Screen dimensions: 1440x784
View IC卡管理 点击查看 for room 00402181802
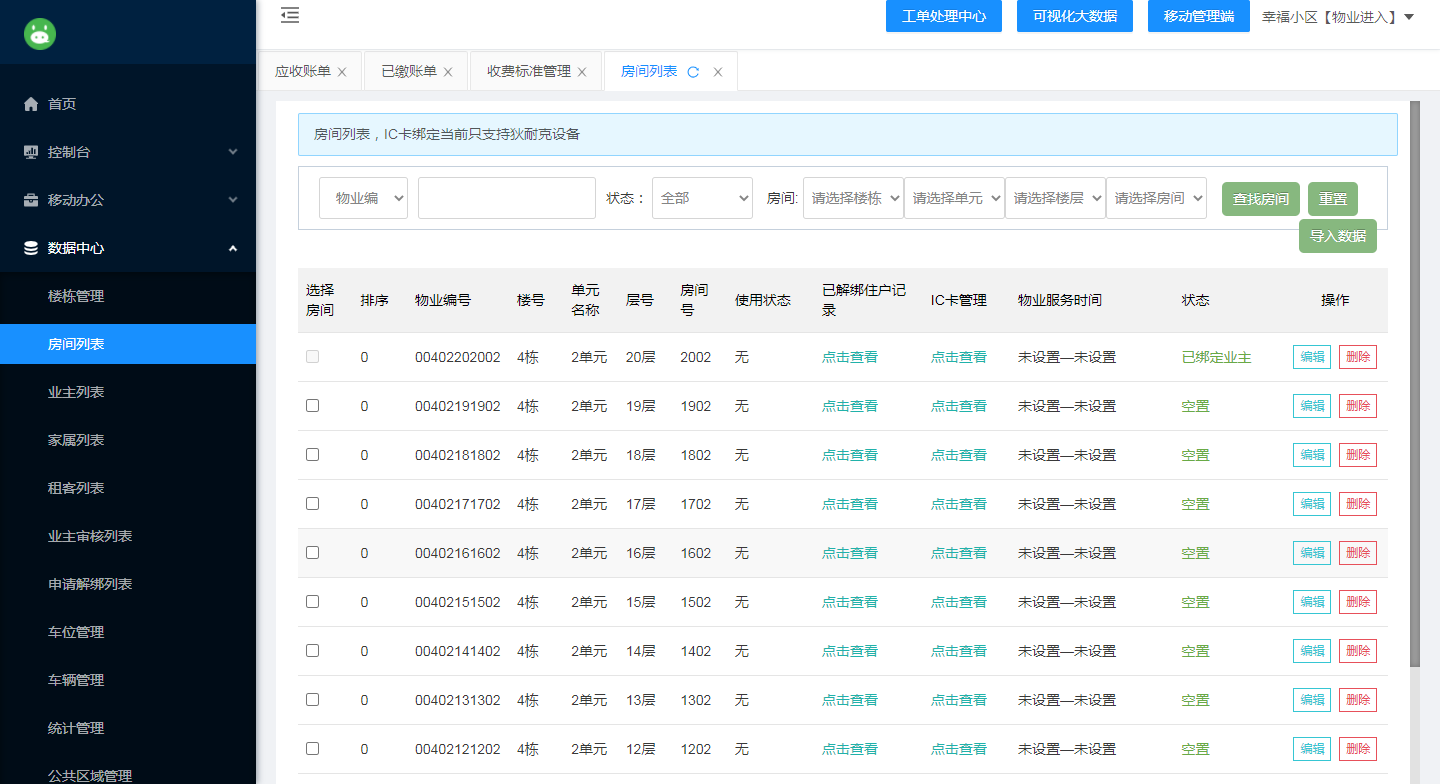coord(959,455)
